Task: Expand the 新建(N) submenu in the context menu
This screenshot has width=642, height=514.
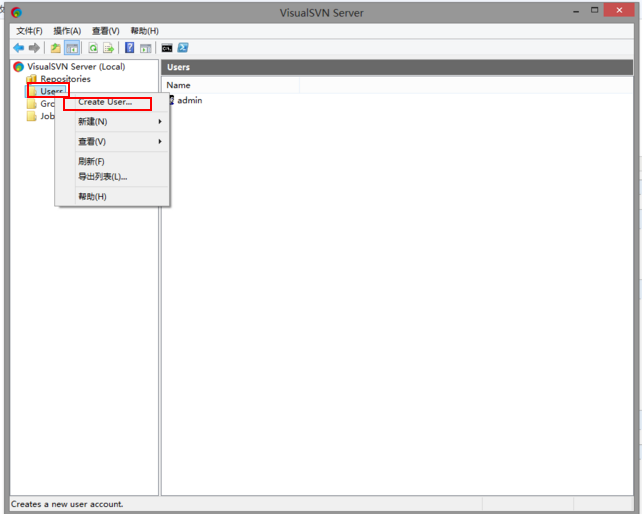Action: (112, 122)
